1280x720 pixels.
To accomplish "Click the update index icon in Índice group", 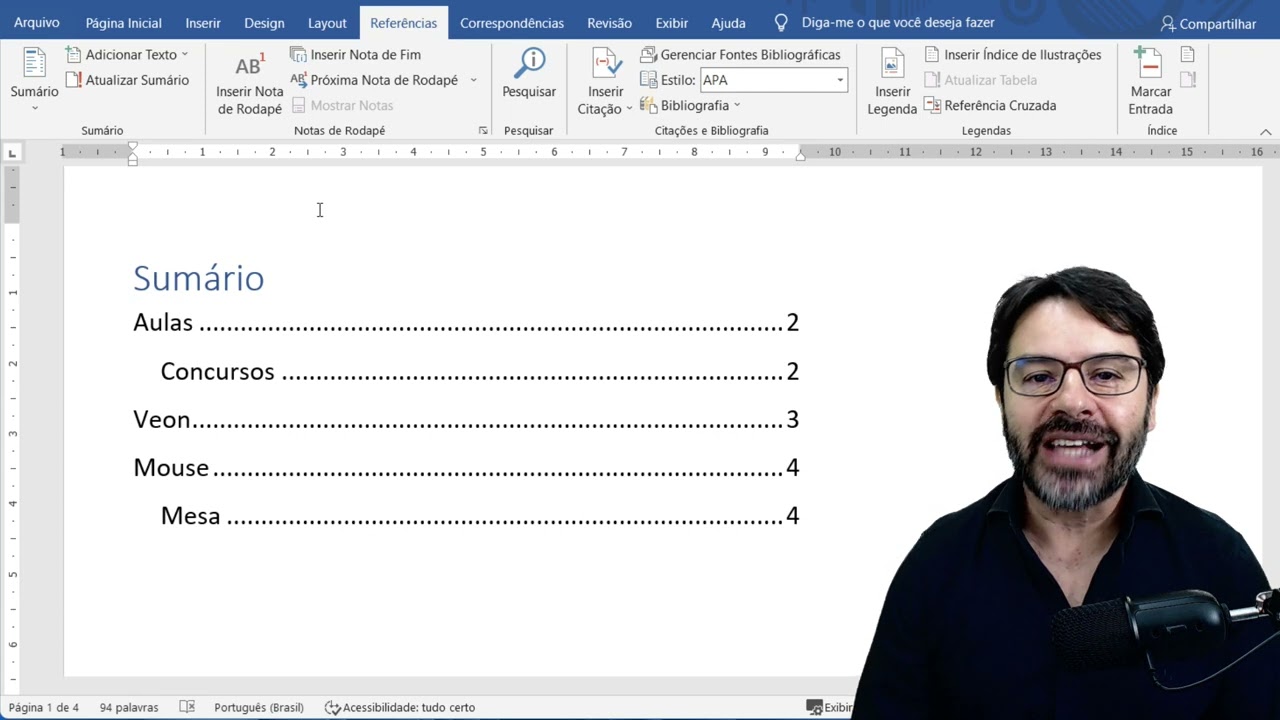I will 1188,80.
